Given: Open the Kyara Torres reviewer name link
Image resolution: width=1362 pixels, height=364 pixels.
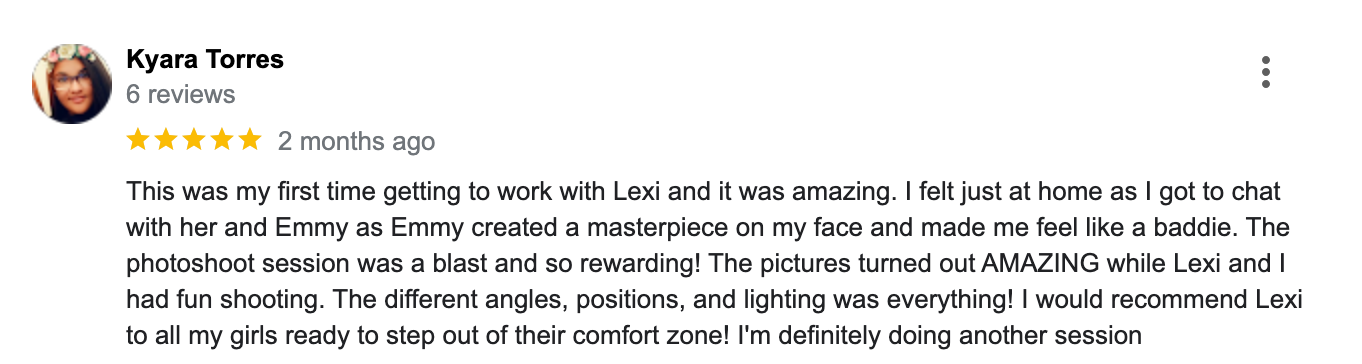Looking at the screenshot, I should [205, 60].
